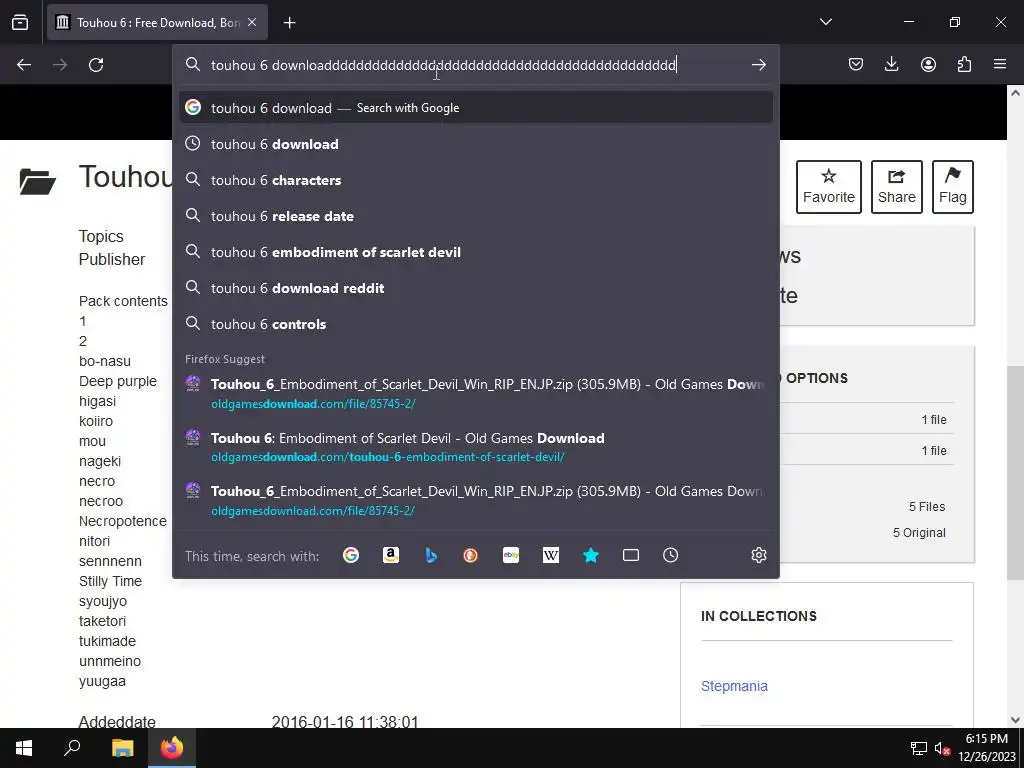Click the Flag button
Viewport: 1024px width, 768px height.
click(x=953, y=187)
